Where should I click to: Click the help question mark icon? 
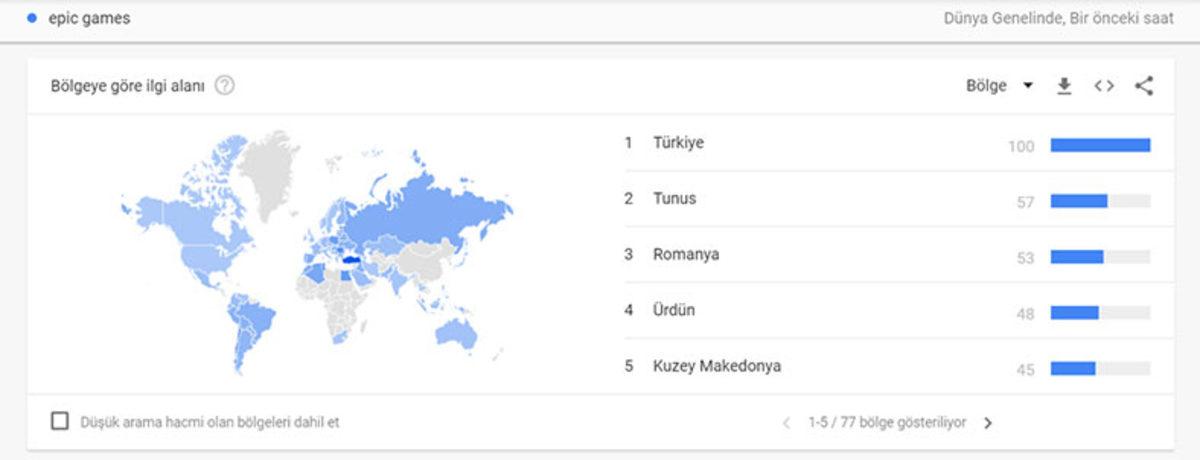[225, 86]
